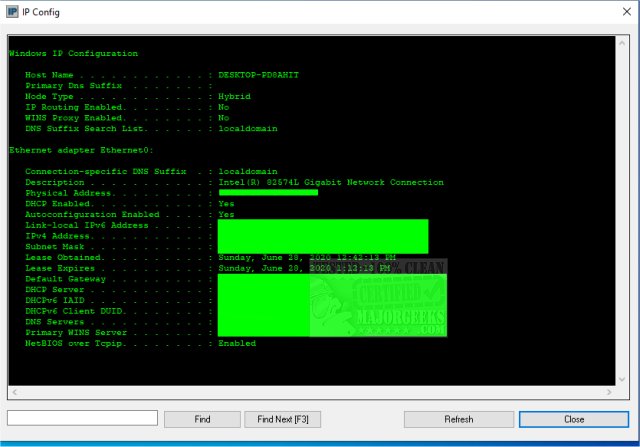This screenshot has width=640, height=447.
Task: Click the horizontal scrollbar right arrow
Action: 609,392
